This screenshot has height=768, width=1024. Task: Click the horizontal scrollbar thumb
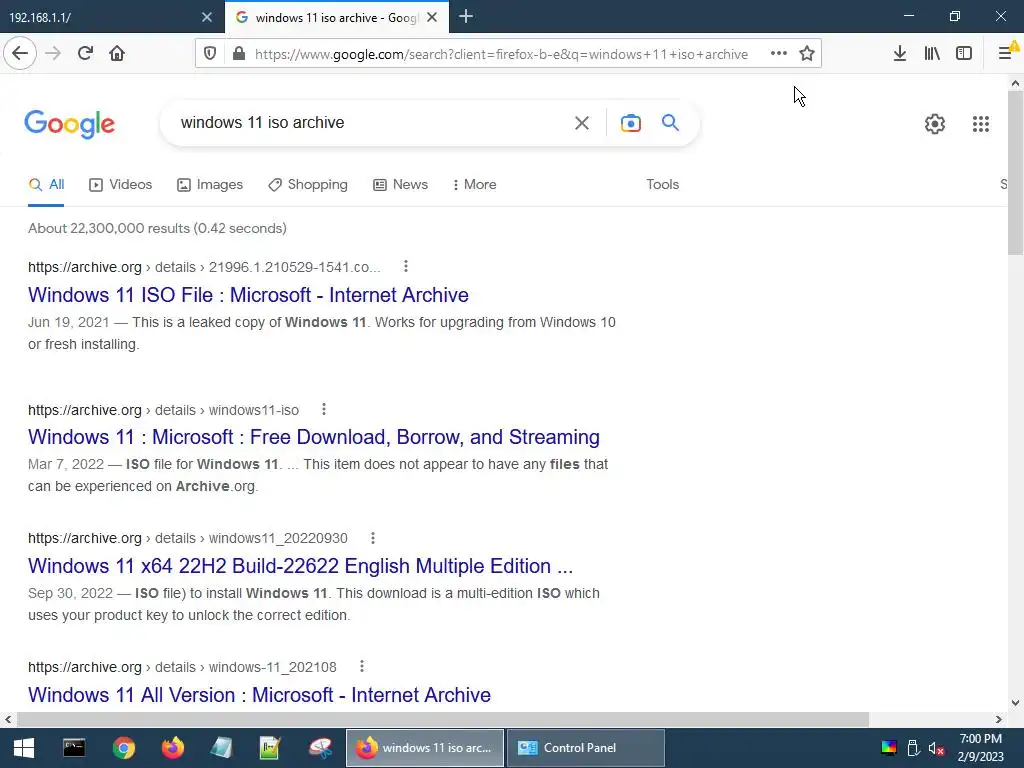(x=443, y=719)
